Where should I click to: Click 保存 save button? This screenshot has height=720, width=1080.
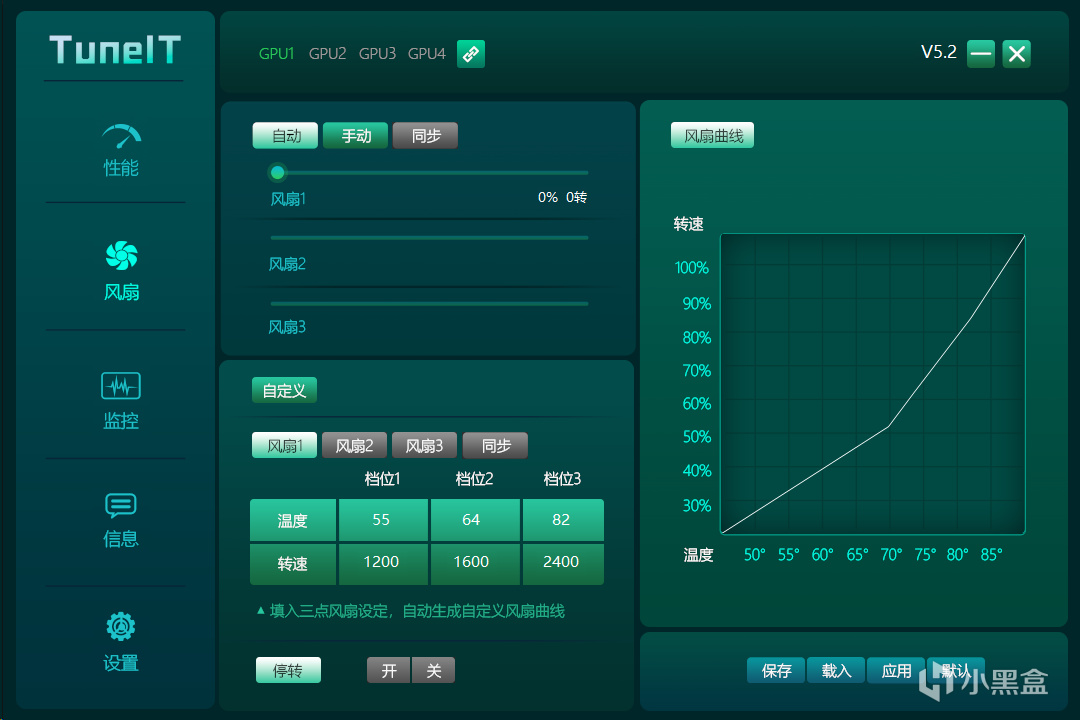pyautogui.click(x=776, y=670)
